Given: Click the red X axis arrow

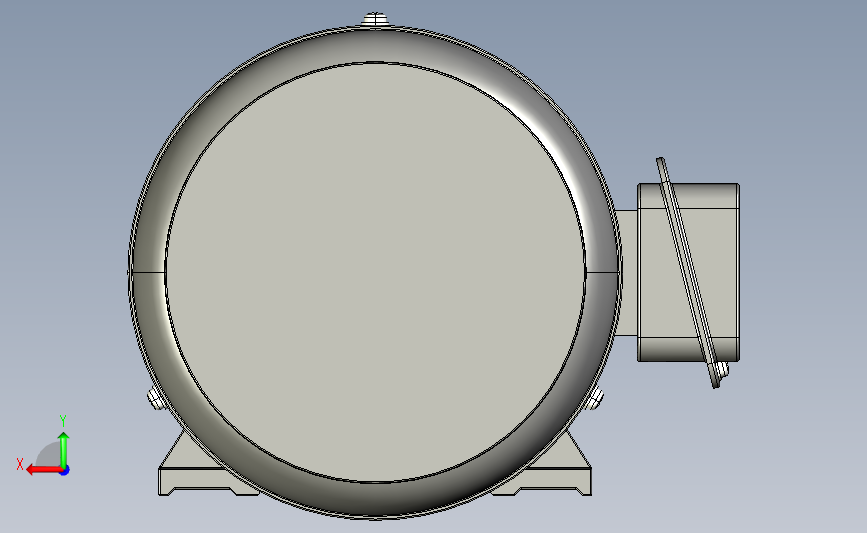Looking at the screenshot, I should [43, 470].
